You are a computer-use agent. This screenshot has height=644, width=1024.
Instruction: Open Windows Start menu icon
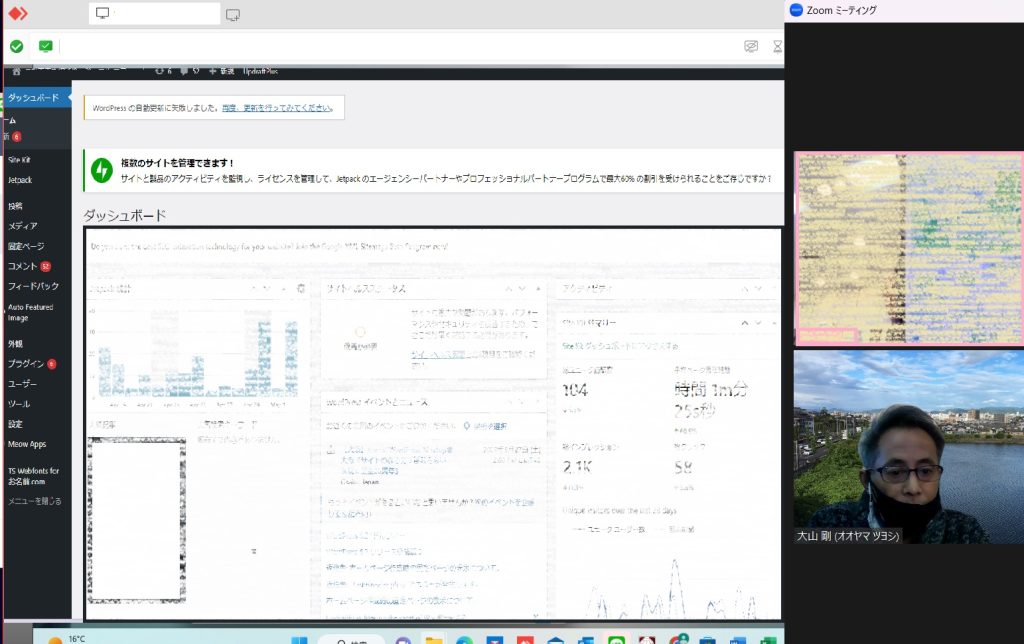297,638
